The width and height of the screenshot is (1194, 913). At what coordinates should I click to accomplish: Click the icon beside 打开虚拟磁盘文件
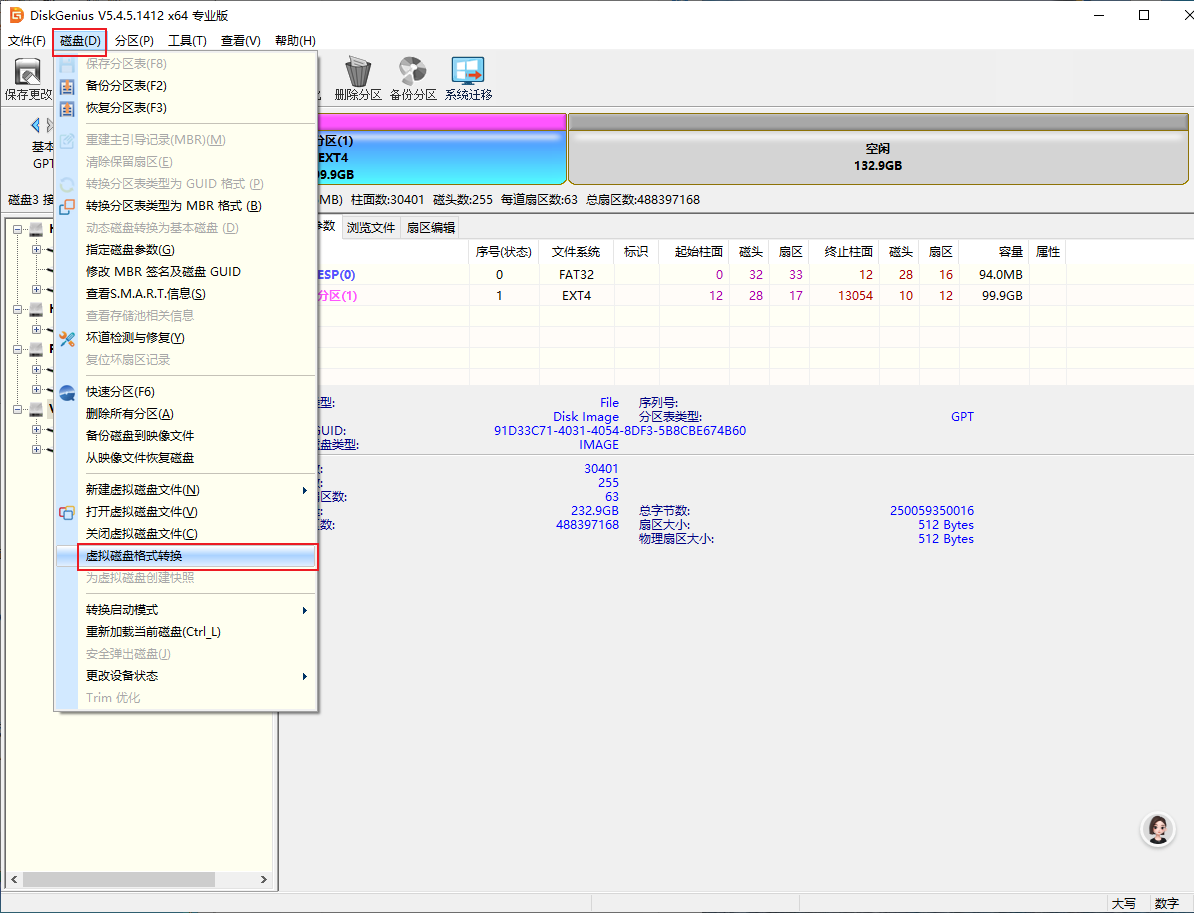(x=67, y=512)
